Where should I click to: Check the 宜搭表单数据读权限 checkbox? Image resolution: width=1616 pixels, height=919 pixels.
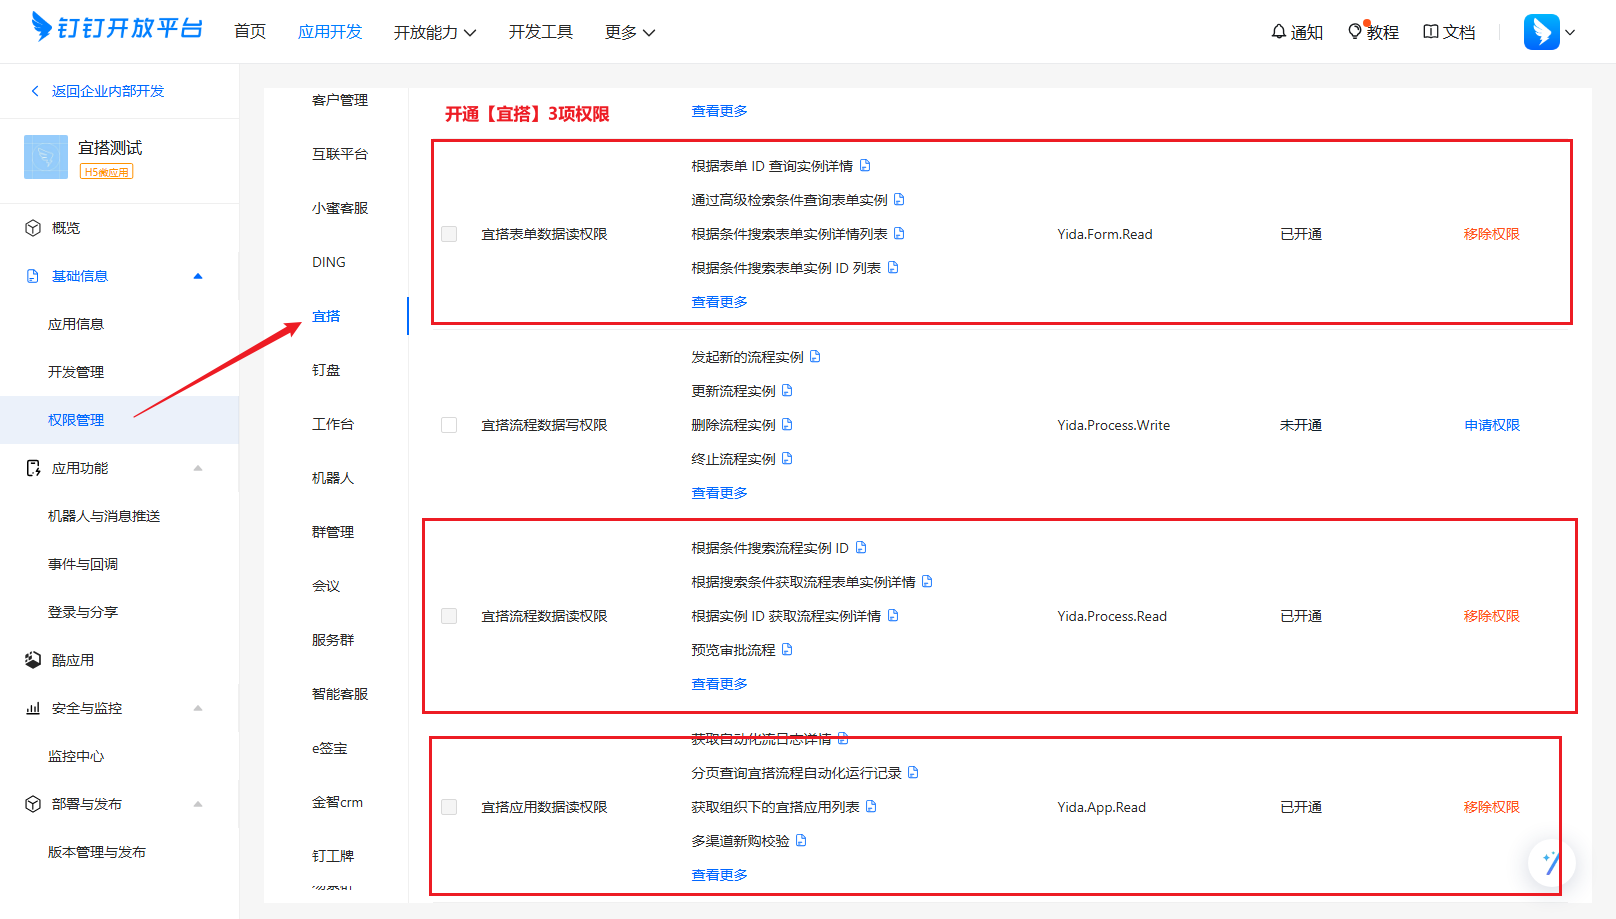449,234
